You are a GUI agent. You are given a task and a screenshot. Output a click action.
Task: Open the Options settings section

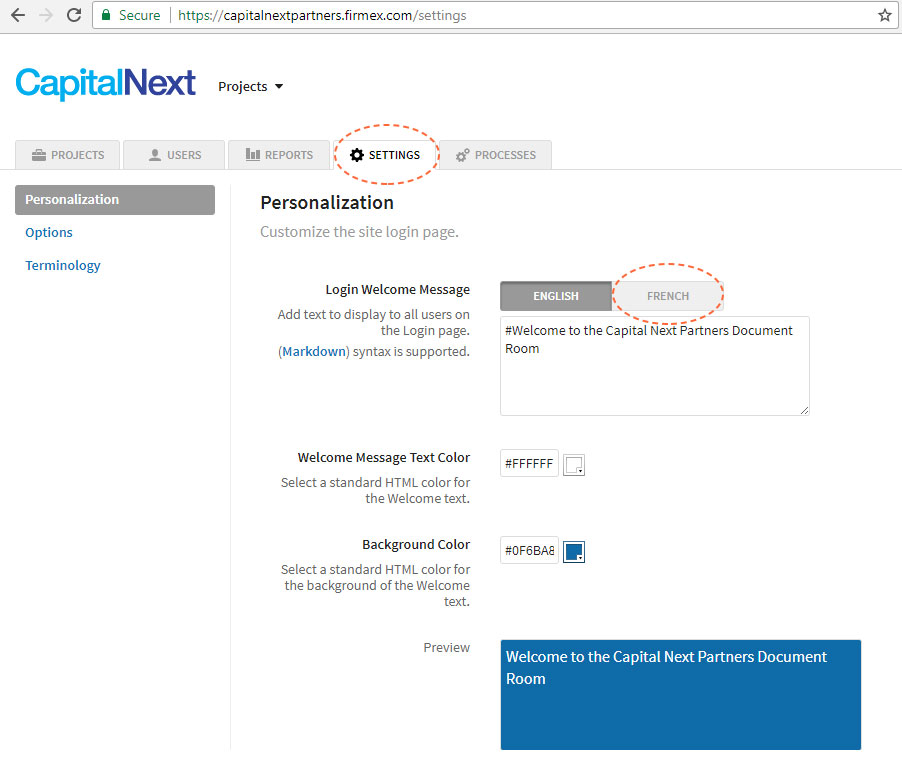(x=49, y=232)
